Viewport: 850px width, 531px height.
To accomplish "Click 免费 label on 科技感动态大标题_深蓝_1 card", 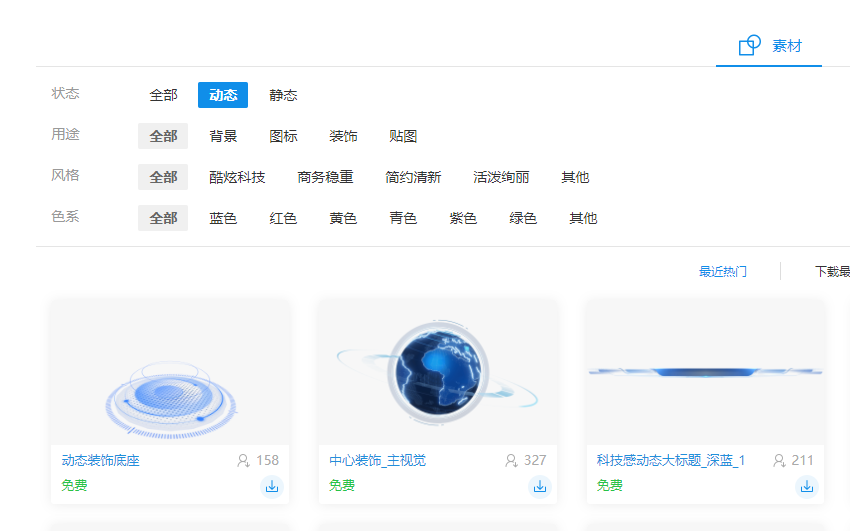I will (610, 485).
